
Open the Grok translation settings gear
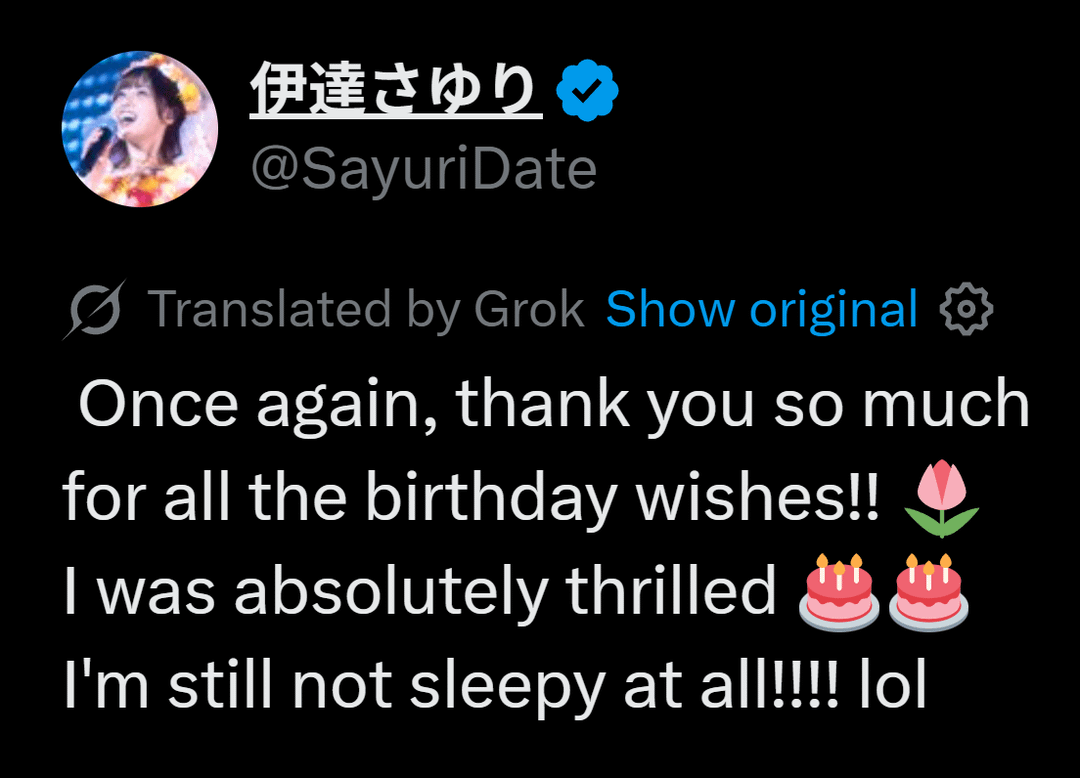(x=966, y=310)
